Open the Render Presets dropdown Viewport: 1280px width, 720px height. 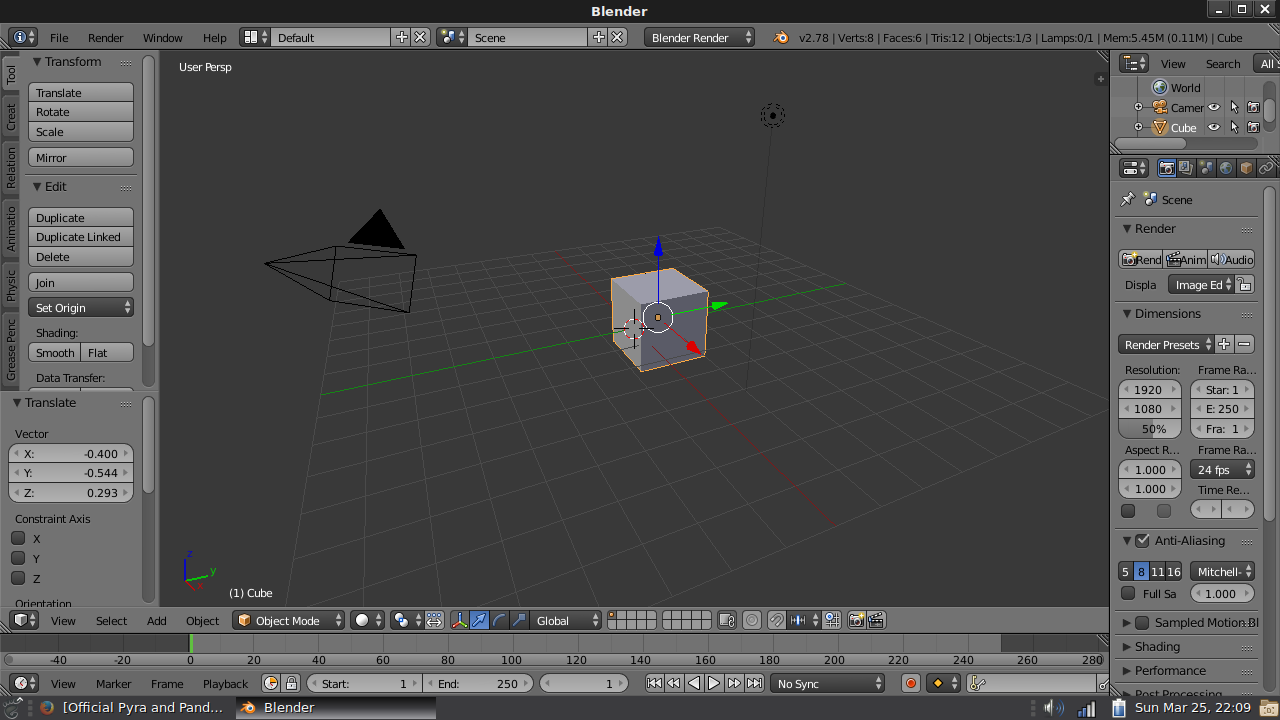pyautogui.click(x=1166, y=344)
